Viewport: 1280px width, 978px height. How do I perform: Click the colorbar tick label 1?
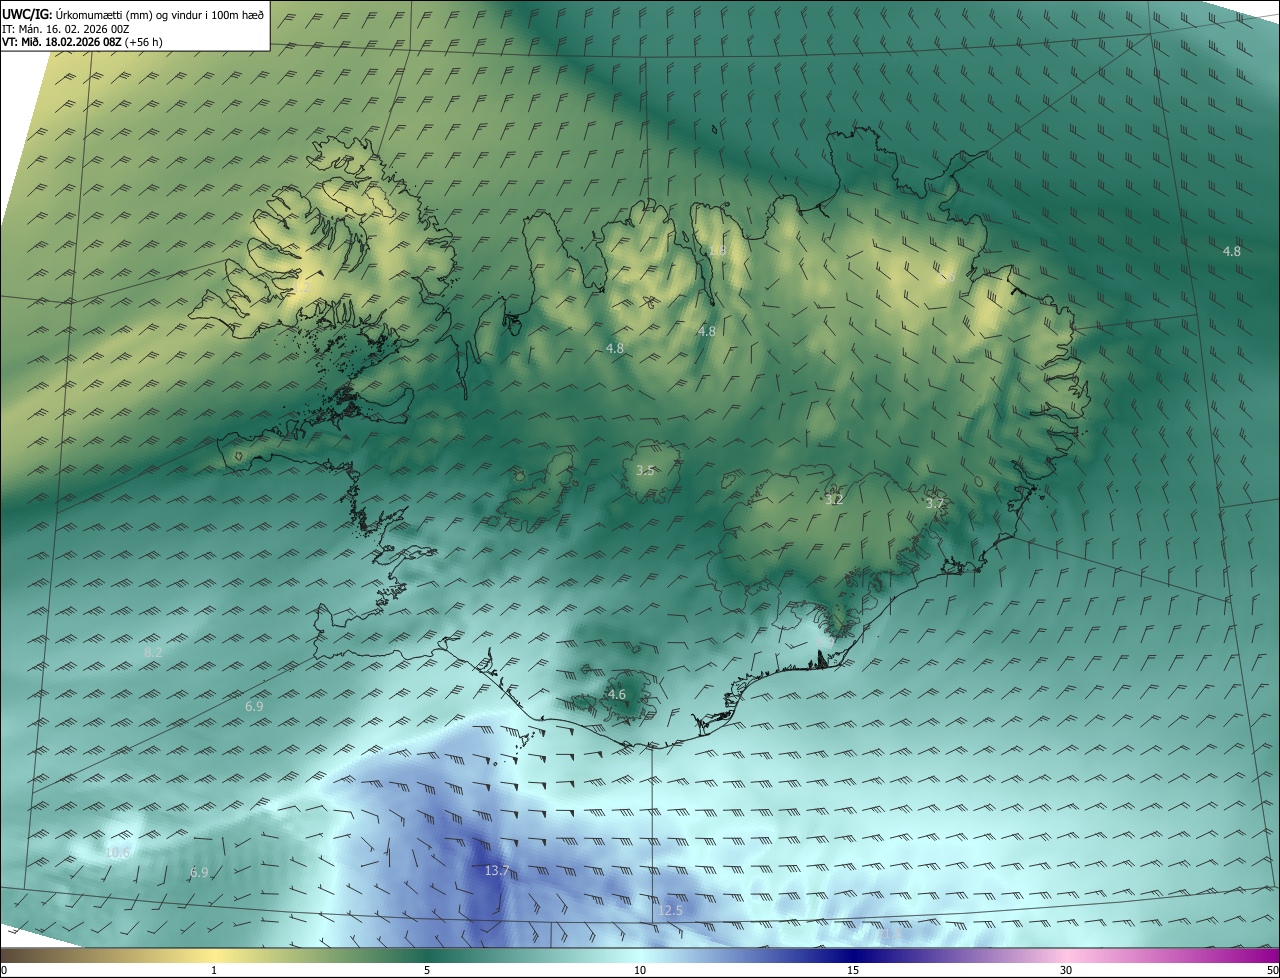(x=214, y=970)
